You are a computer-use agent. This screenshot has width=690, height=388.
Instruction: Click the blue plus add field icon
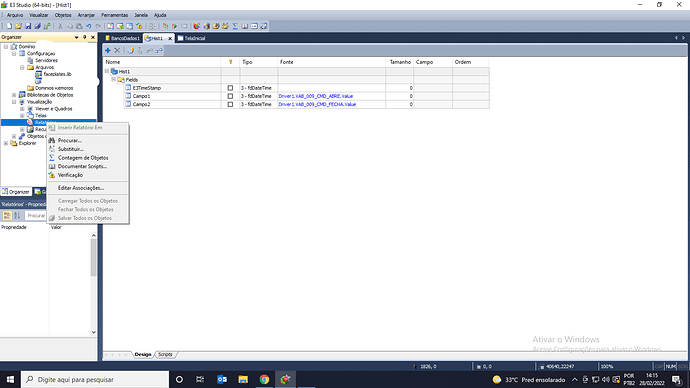tap(108, 51)
